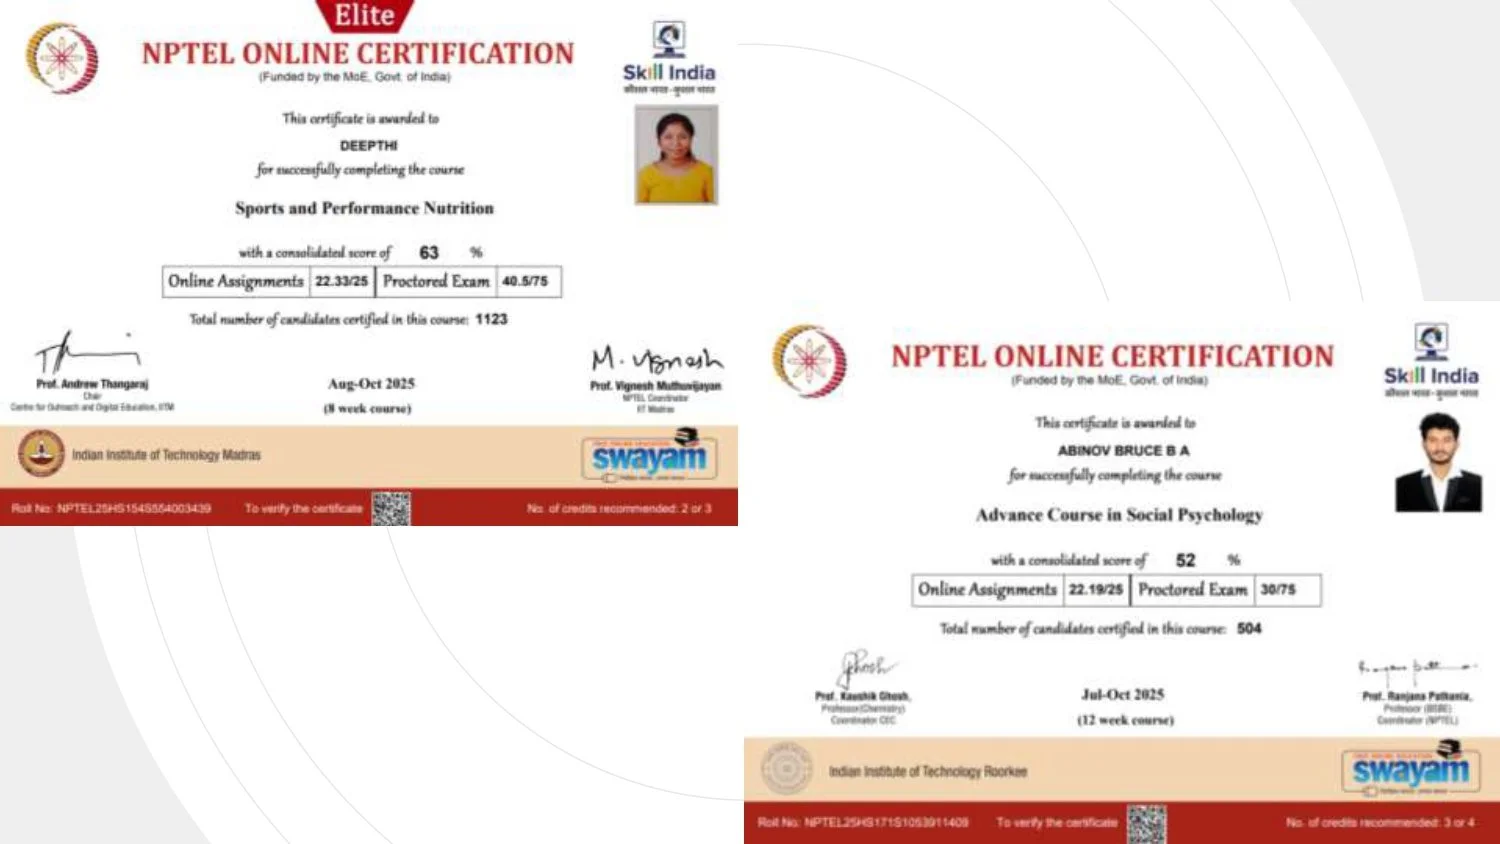The height and width of the screenshot is (844, 1500).
Task: Click the credits recommended 2 or 3 text
Action: [x=620, y=509]
